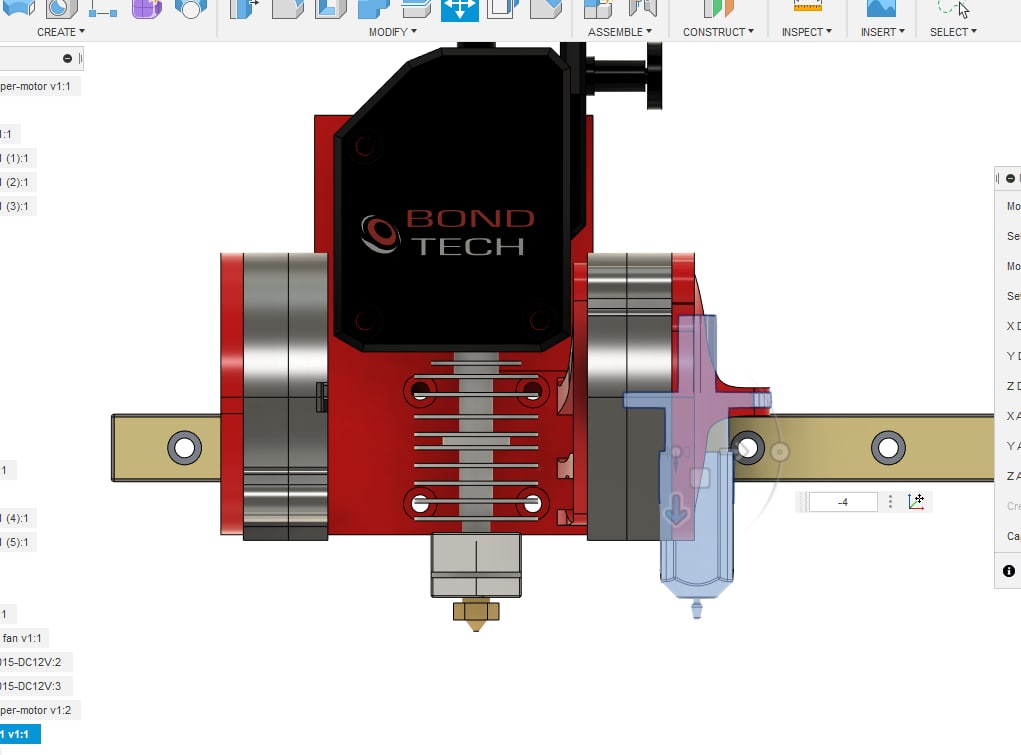This screenshot has width=1021, height=755.
Task: Select the '(5):1' browser tree item
Action: (17, 543)
